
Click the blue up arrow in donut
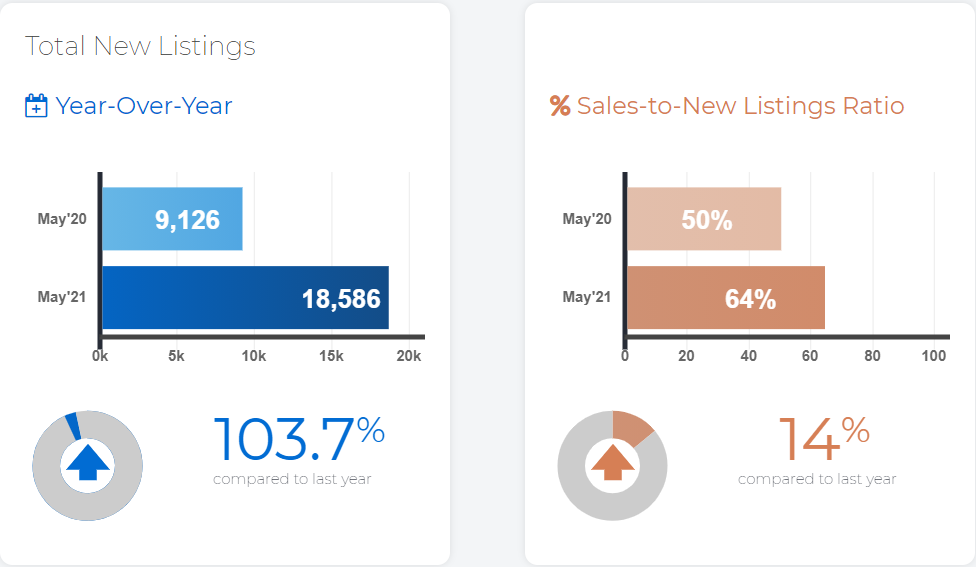[88, 462]
